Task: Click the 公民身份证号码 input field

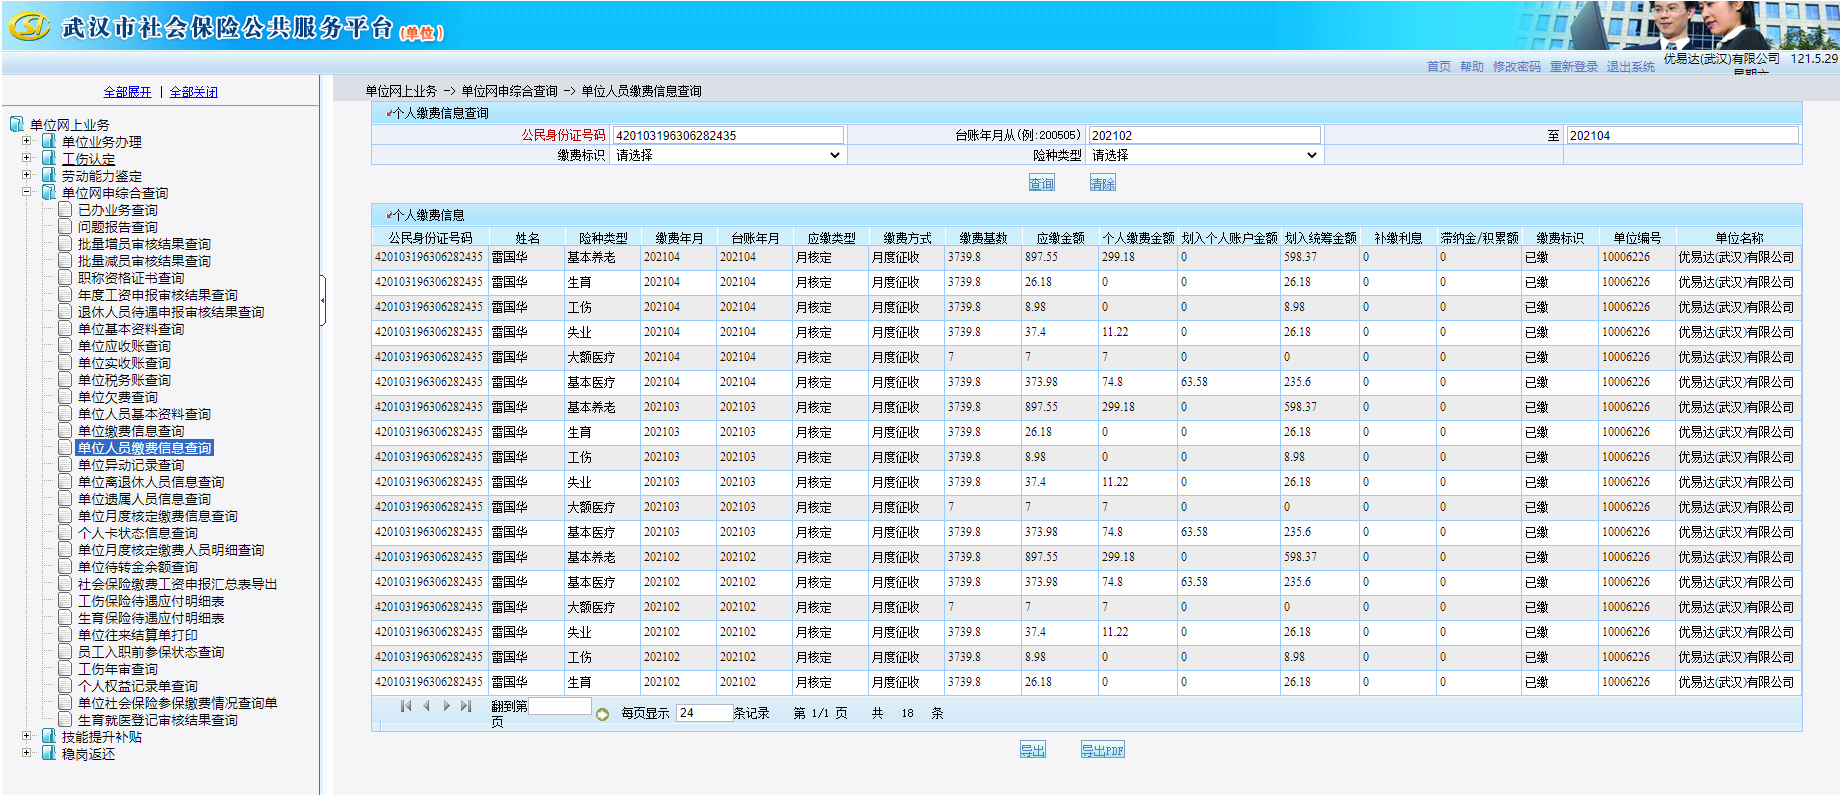Action: coord(728,135)
